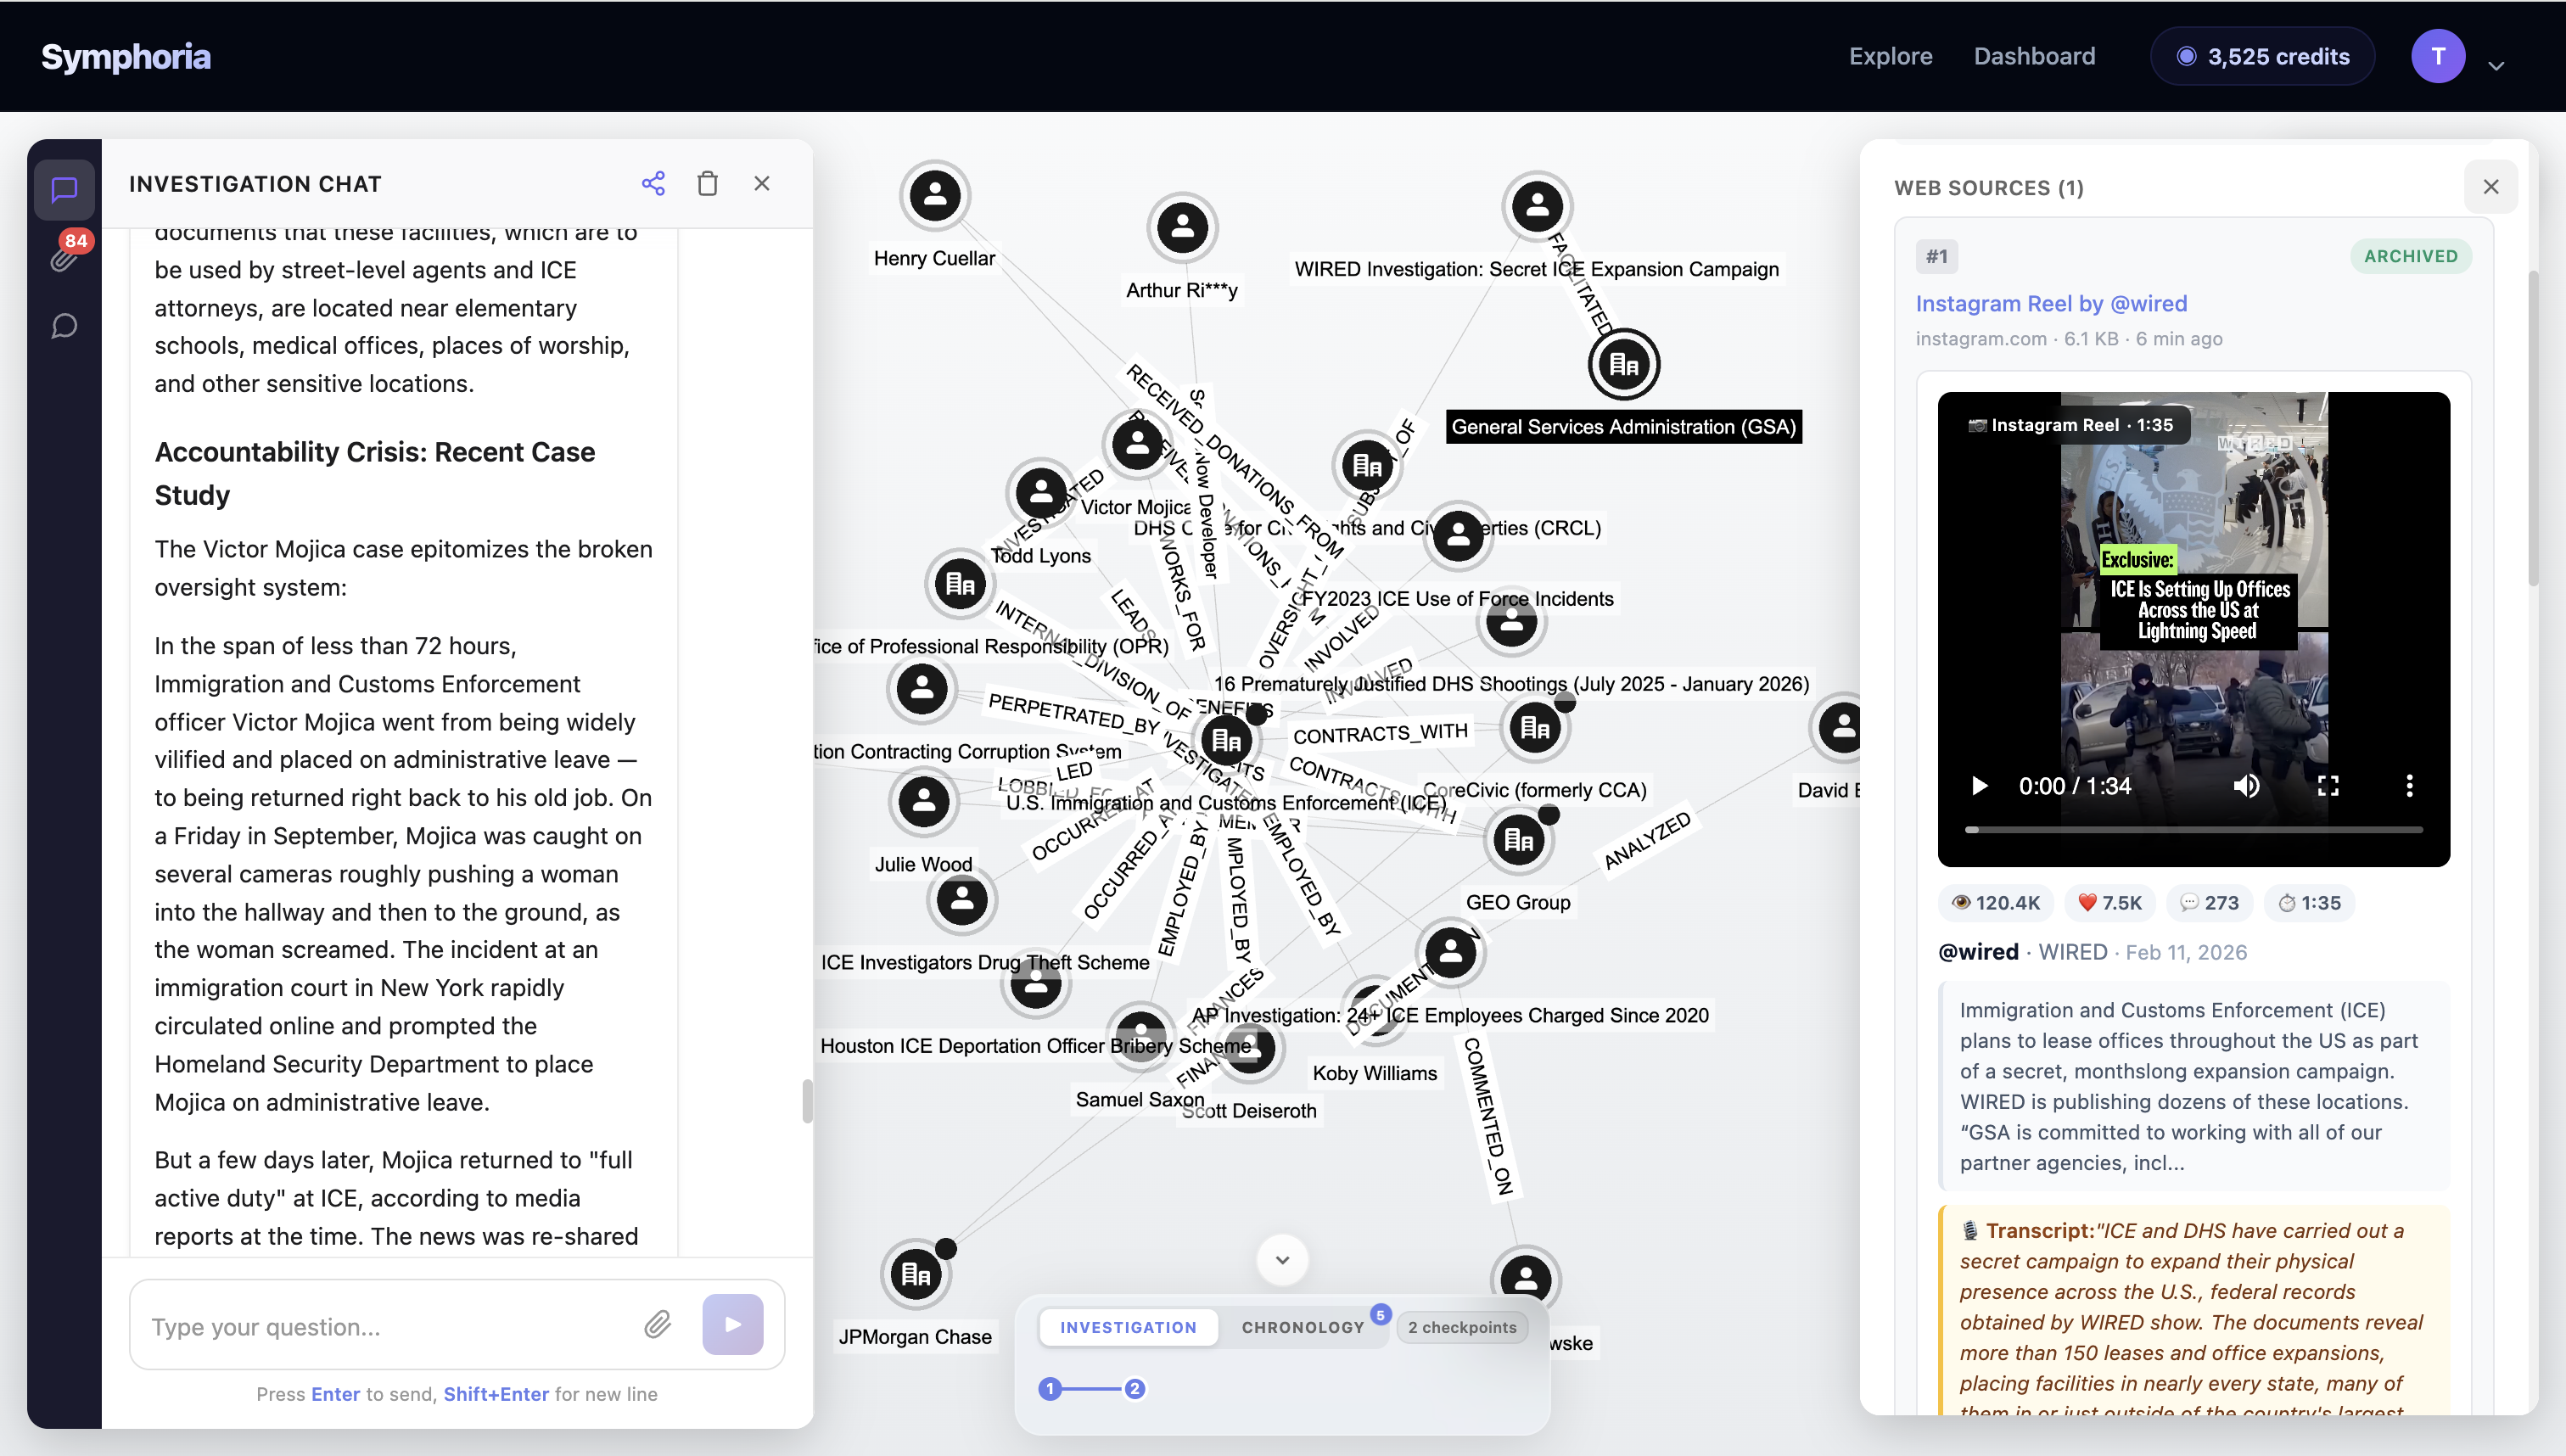Open the comments bubble sidebar icon
Screen dimensions: 2566x1456
[64, 326]
